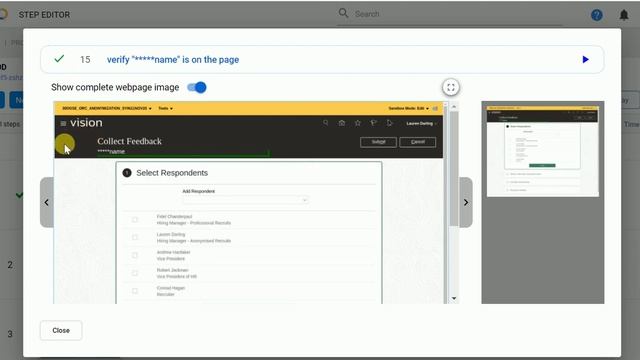
Task: Click the Submit button in Collect Feedback
Action: (x=378, y=142)
